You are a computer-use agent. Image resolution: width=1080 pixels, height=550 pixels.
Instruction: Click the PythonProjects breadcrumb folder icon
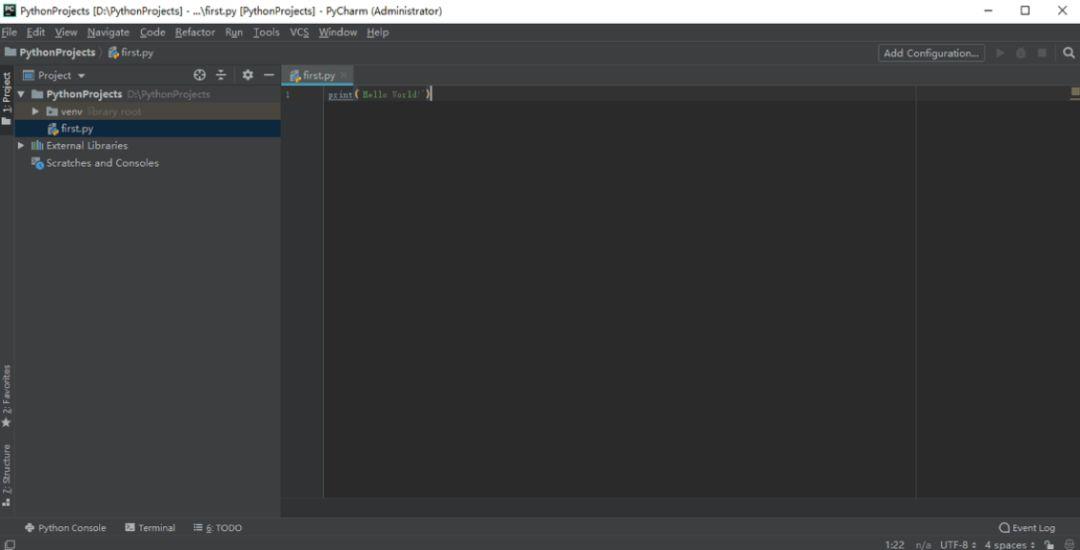(x=10, y=52)
